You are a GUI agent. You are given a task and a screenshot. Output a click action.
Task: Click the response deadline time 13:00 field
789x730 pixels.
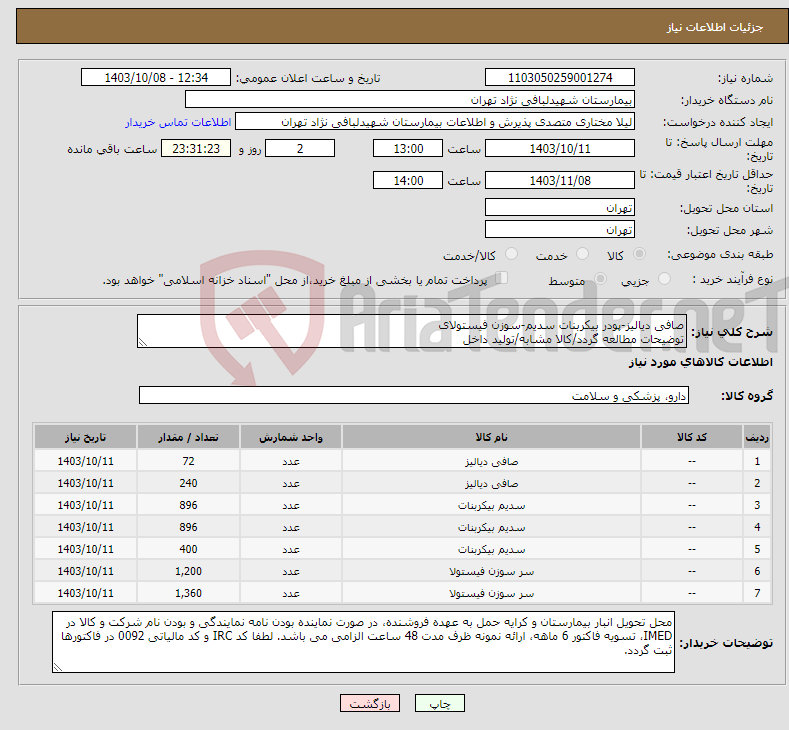coord(408,148)
